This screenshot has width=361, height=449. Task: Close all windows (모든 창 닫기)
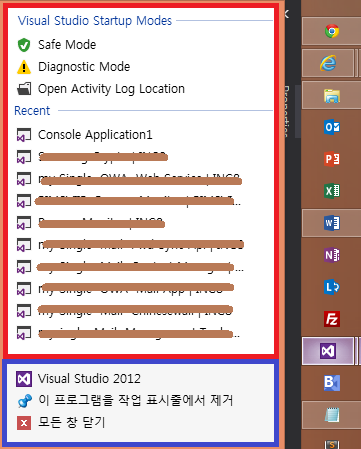pyautogui.click(x=71, y=422)
